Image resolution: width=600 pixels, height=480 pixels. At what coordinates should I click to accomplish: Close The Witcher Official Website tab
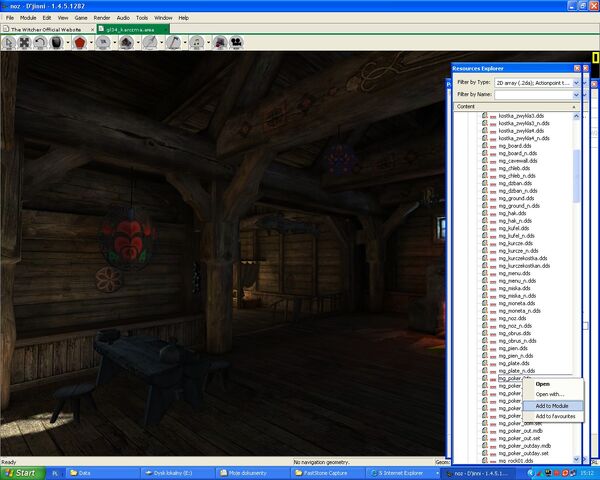point(92,29)
